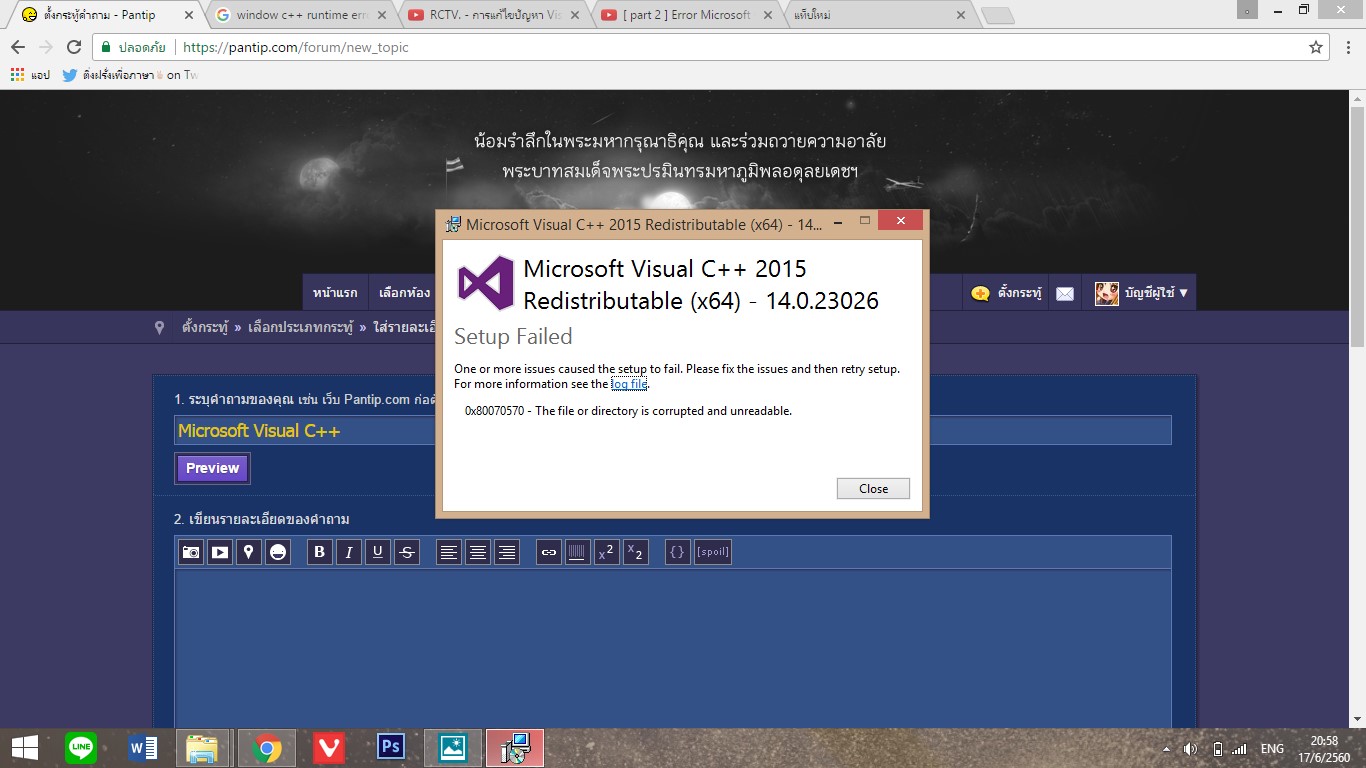
Task: Toggle italic formatting in the editor
Action: [349, 552]
